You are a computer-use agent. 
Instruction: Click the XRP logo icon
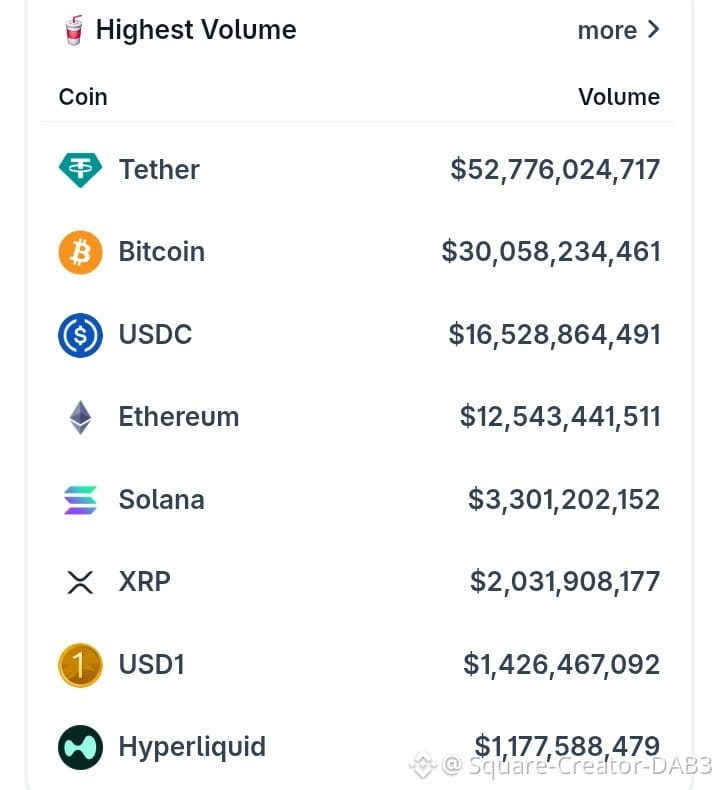[80, 582]
